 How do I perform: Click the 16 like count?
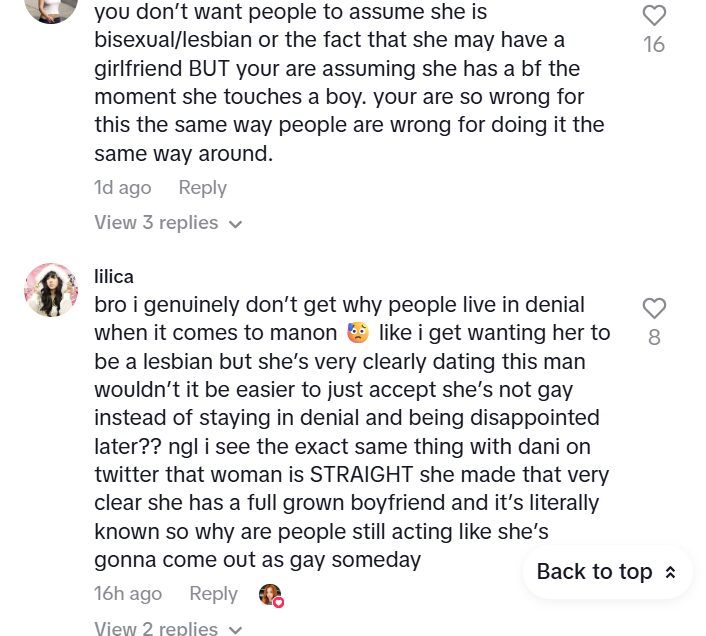coord(654,44)
